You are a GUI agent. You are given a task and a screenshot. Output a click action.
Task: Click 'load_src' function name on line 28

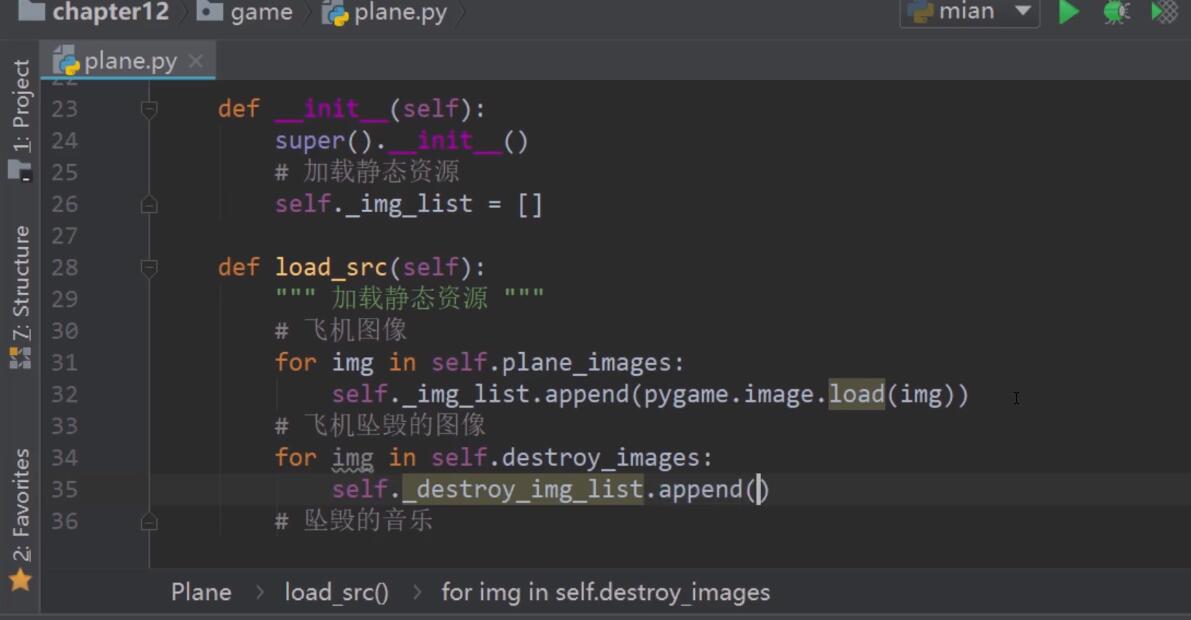(331, 267)
